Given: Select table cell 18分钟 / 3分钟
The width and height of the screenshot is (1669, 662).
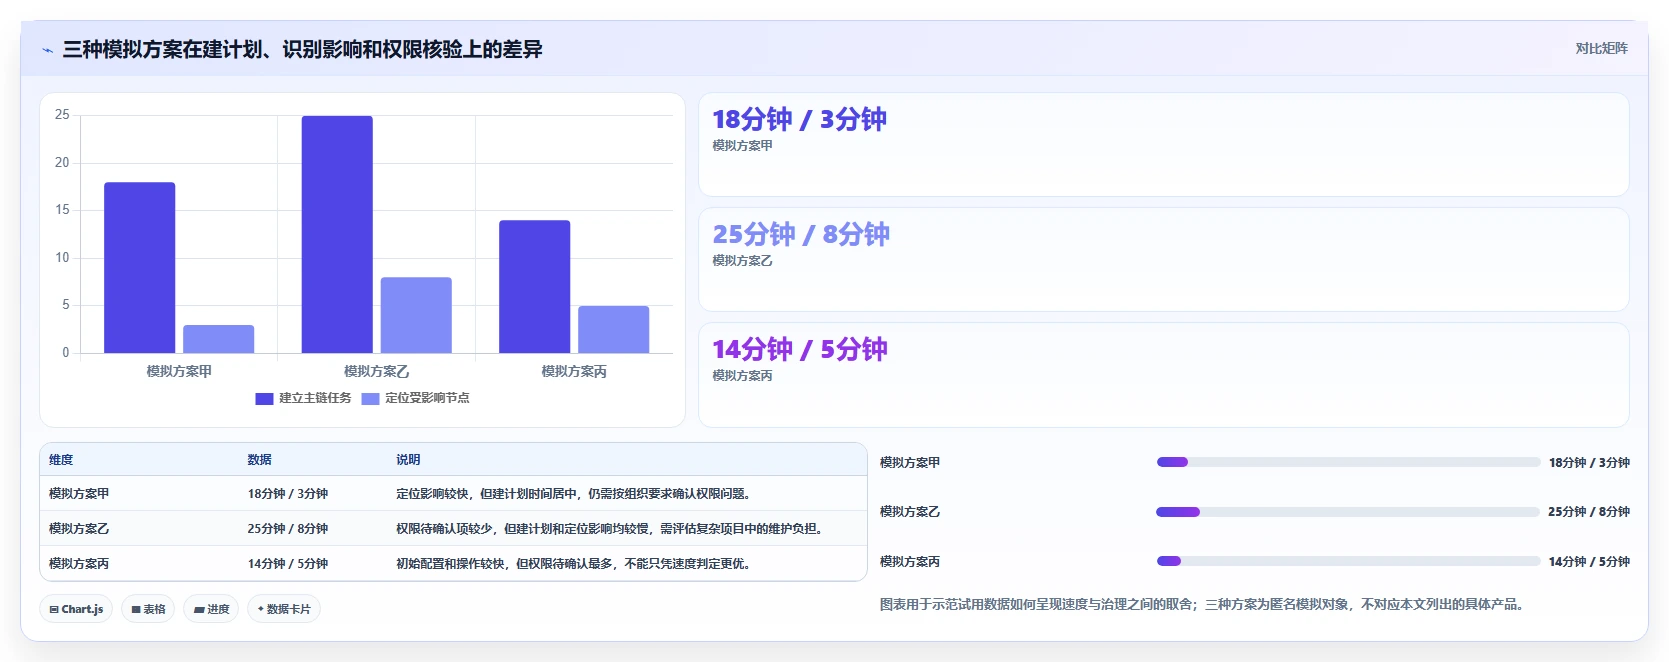Looking at the screenshot, I should [288, 494].
